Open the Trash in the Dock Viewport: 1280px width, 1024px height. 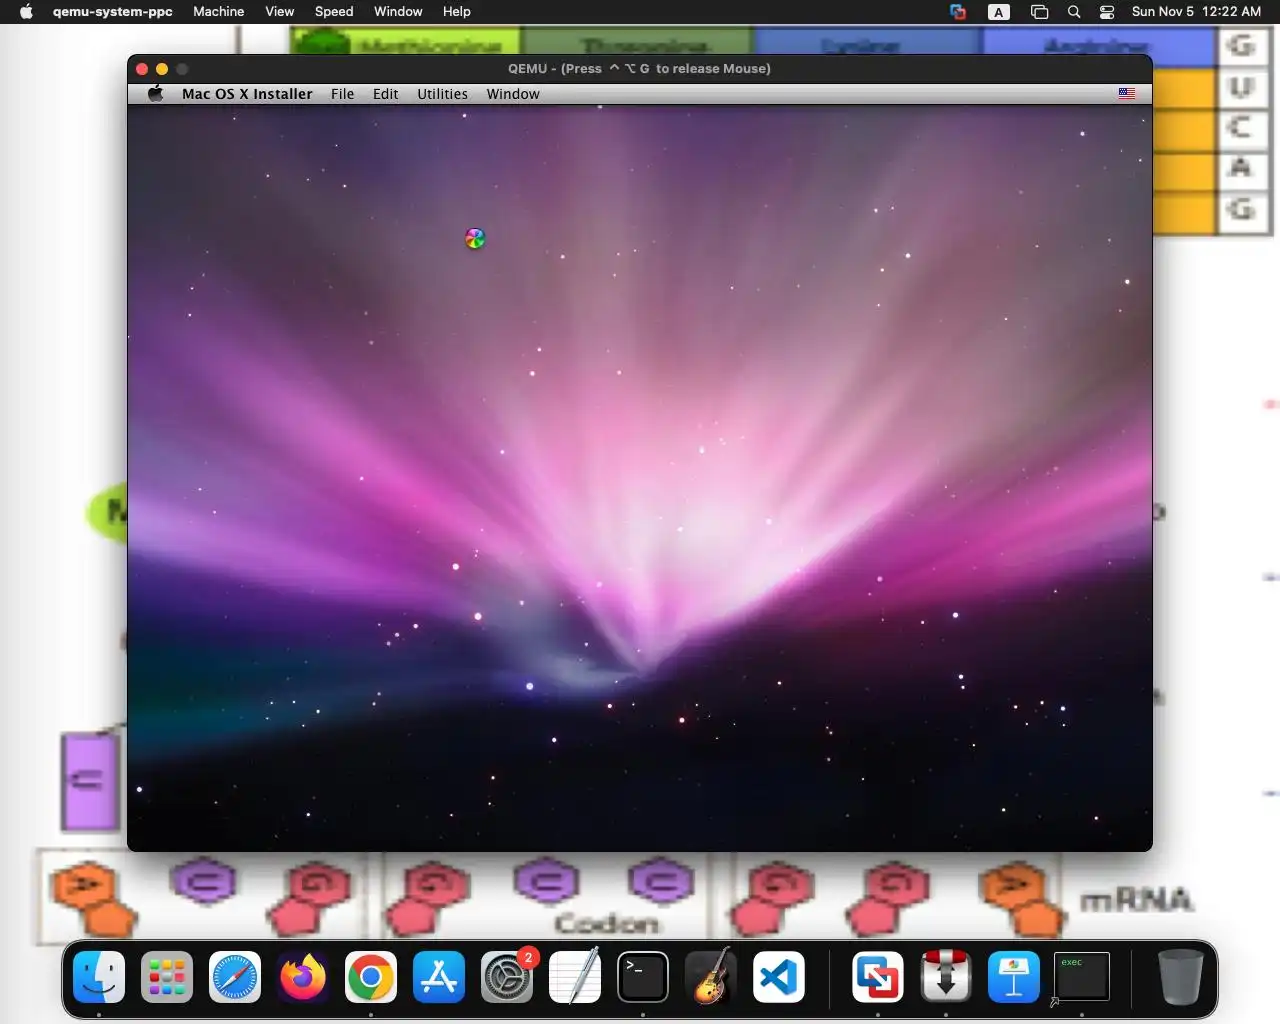tap(1180, 977)
